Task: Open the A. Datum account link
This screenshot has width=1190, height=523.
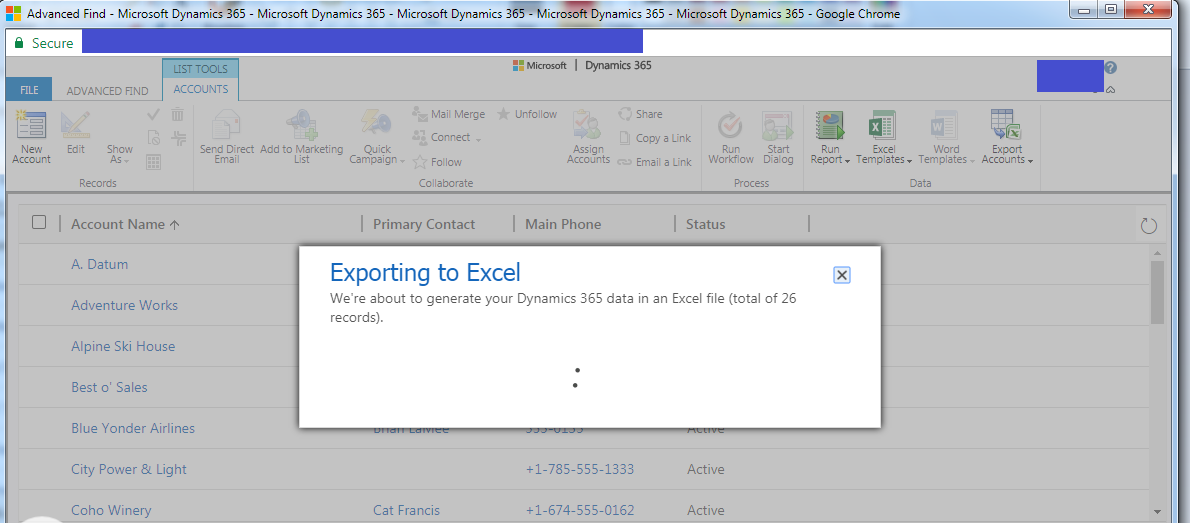Action: point(99,264)
